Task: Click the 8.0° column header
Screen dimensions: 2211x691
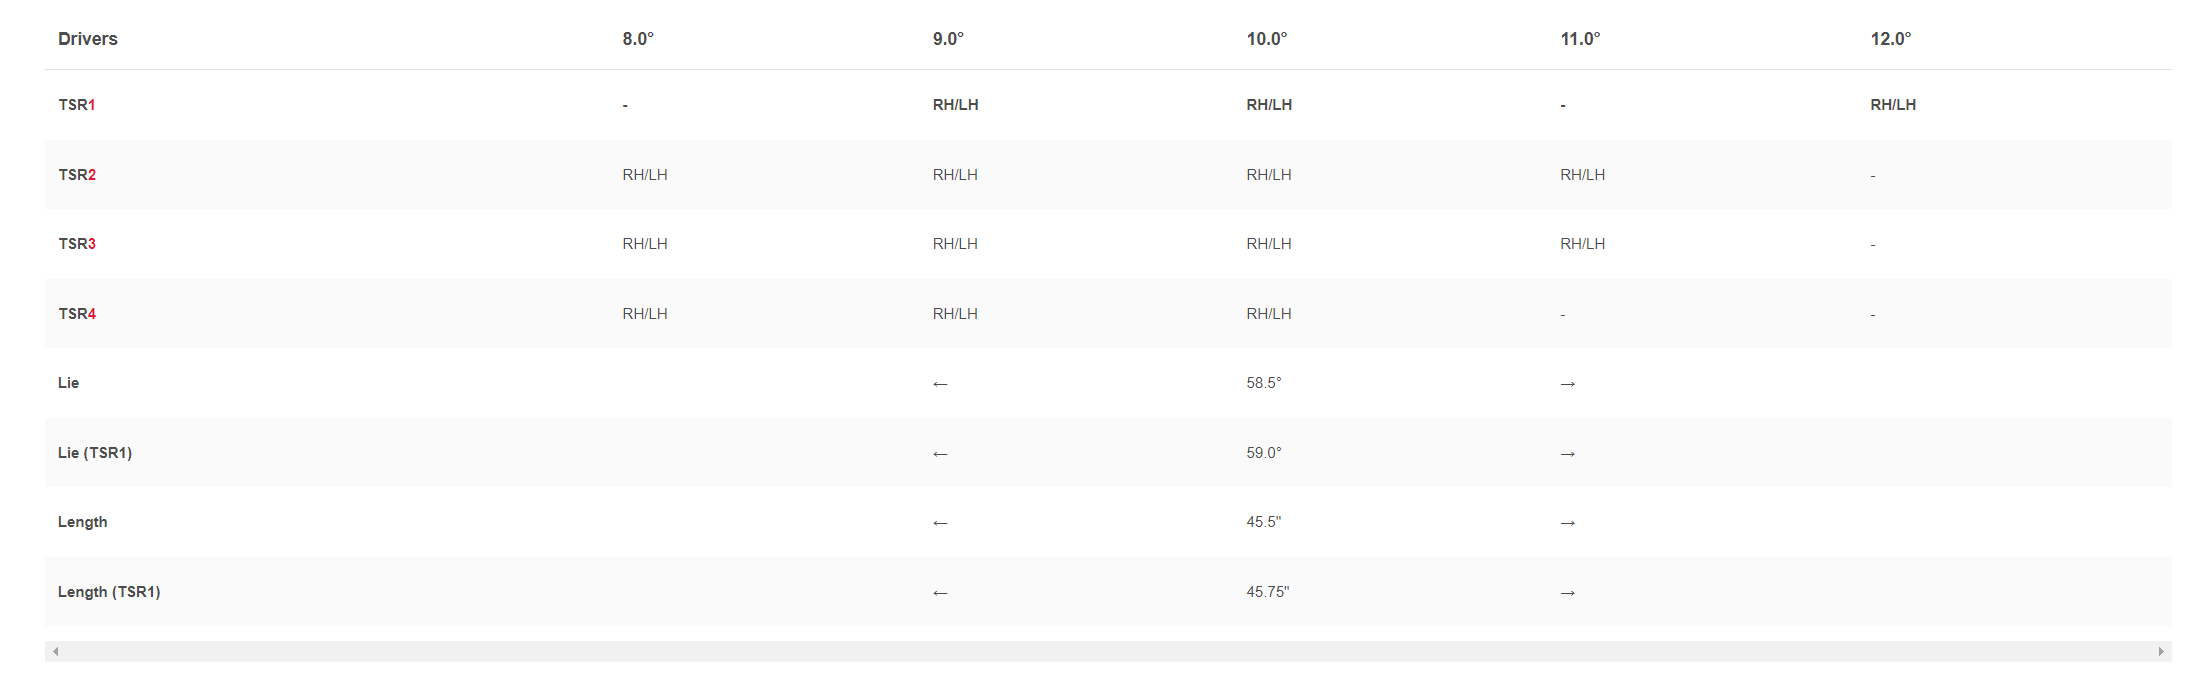Action: click(x=638, y=39)
